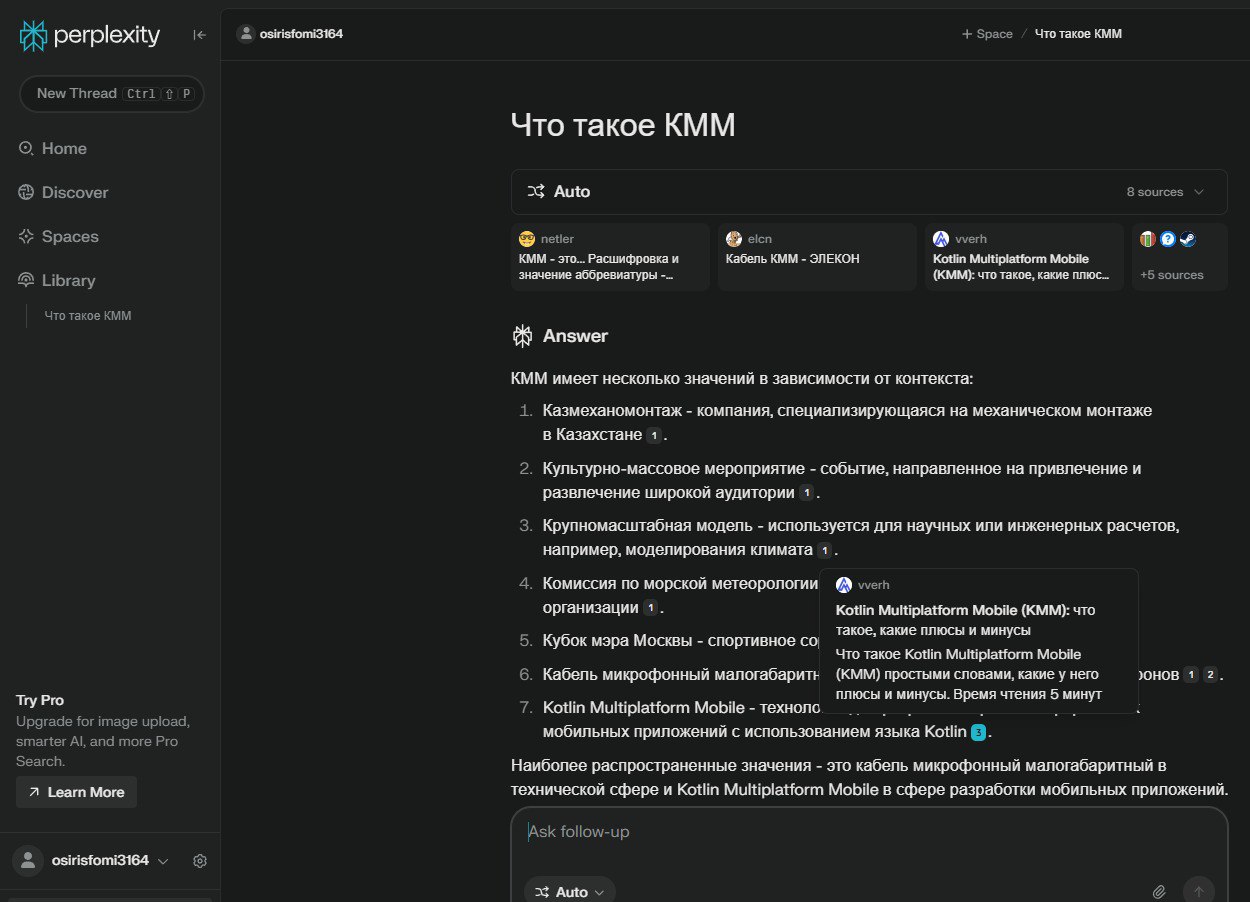Viewport: 1250px width, 902px height.
Task: Click the Learn More button under Try Pro
Action: tap(76, 792)
